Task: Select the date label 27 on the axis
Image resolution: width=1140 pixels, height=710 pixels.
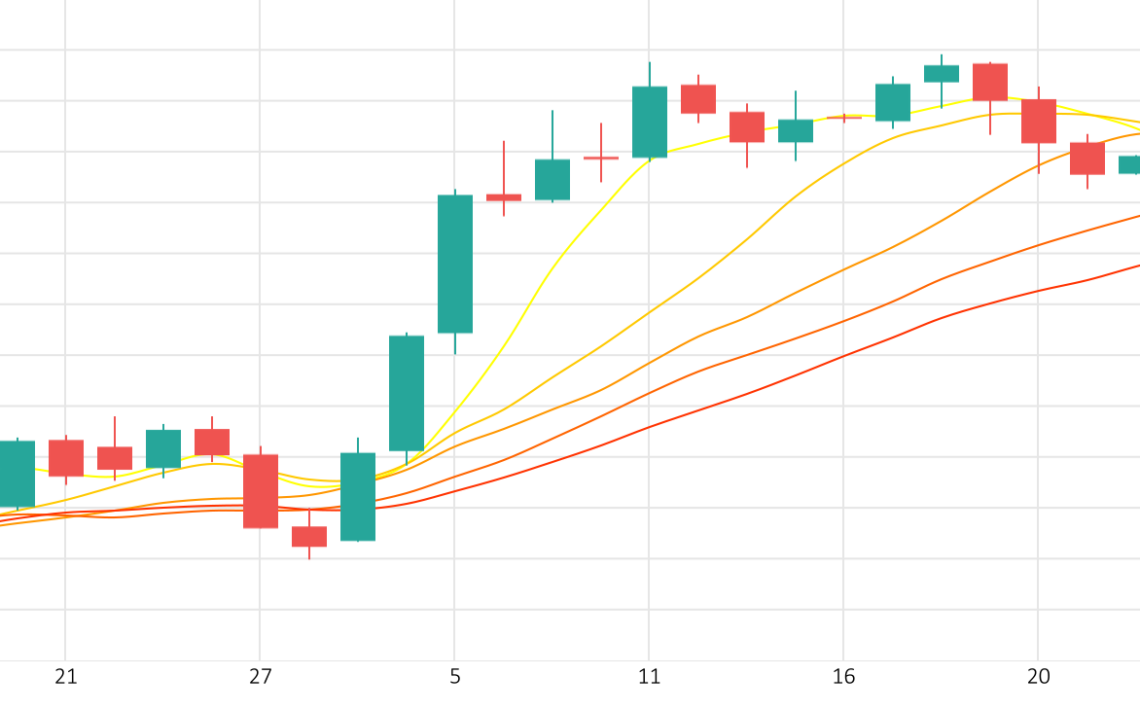Action: (260, 677)
